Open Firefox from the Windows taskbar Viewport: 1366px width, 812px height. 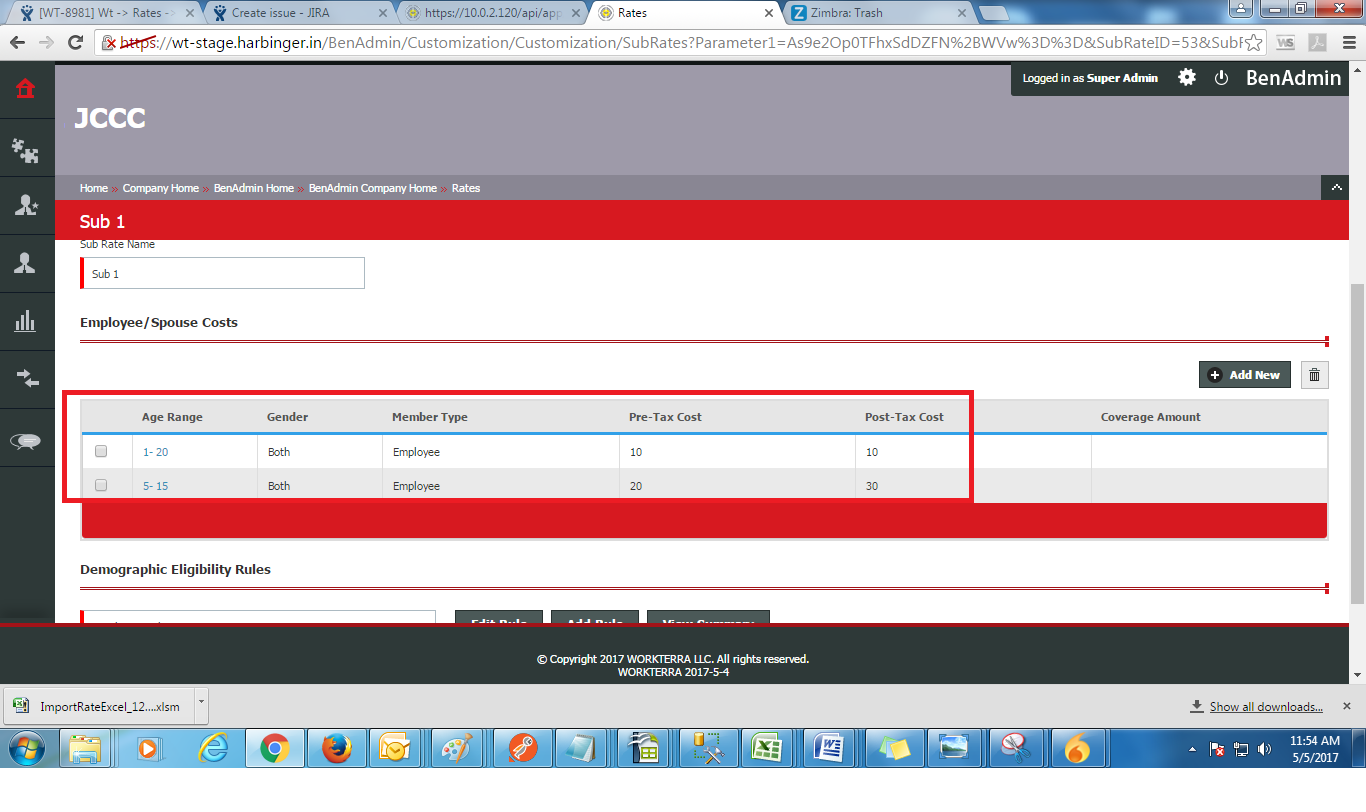337,748
